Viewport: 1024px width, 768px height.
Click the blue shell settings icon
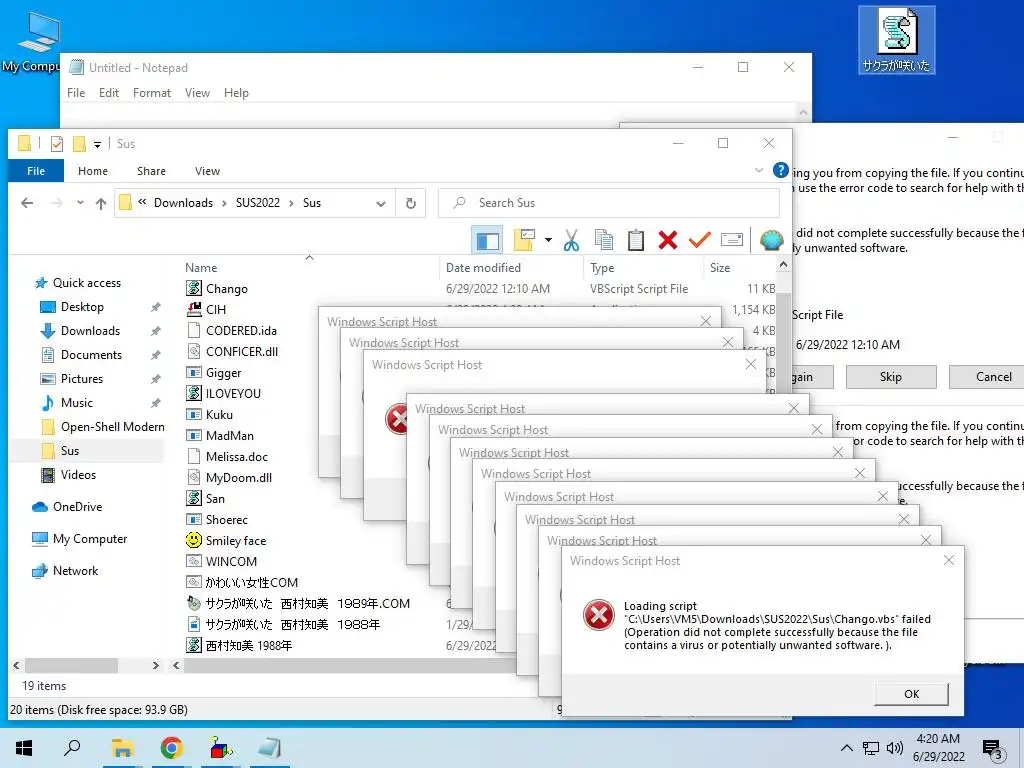771,240
